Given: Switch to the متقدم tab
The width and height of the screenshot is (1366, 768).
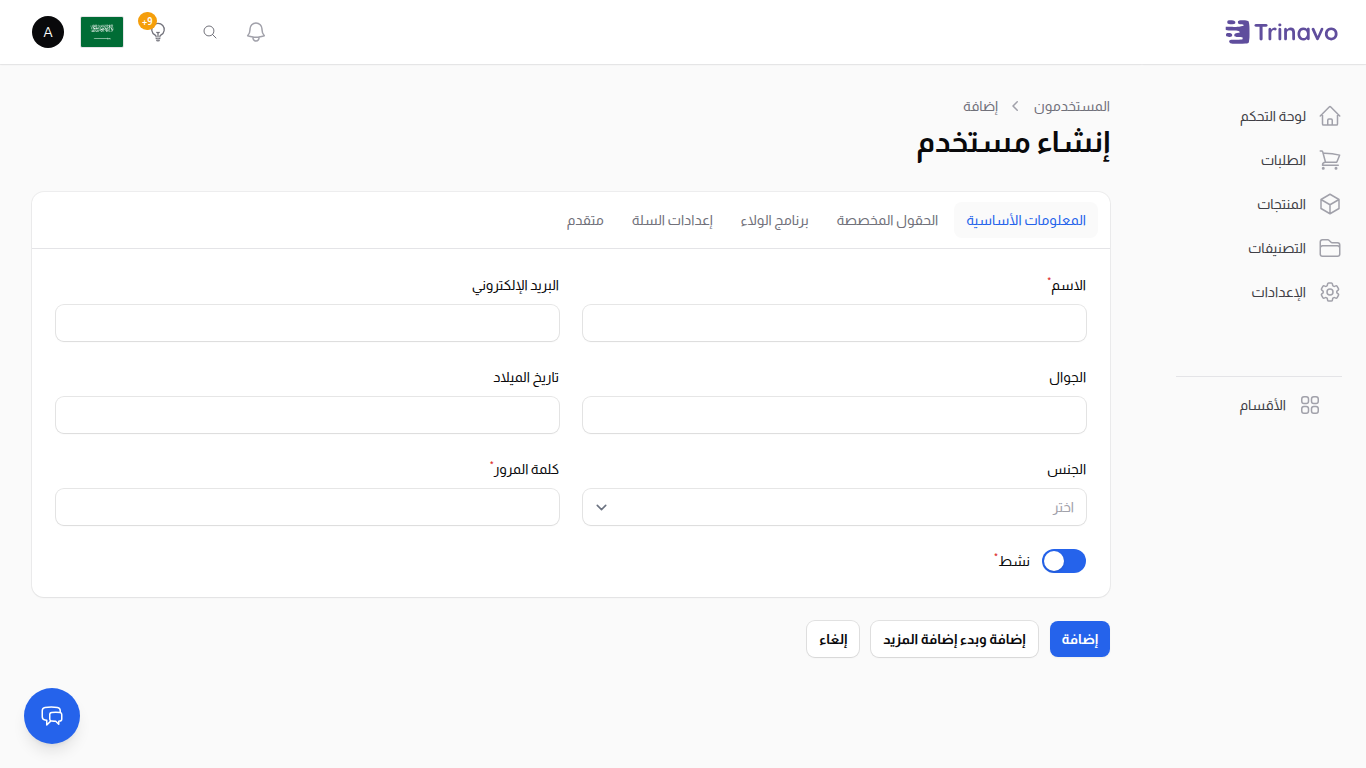Looking at the screenshot, I should point(585,220).
